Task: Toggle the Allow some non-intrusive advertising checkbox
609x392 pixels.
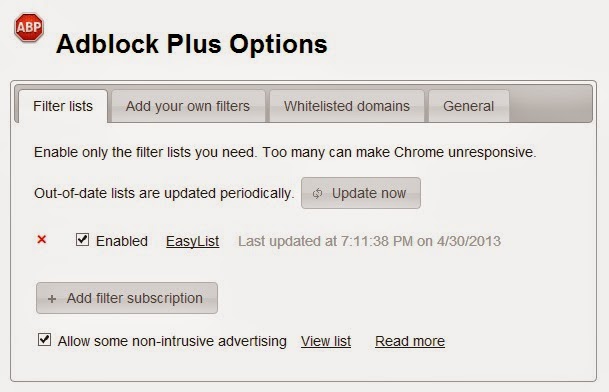Action: pyautogui.click(x=44, y=340)
